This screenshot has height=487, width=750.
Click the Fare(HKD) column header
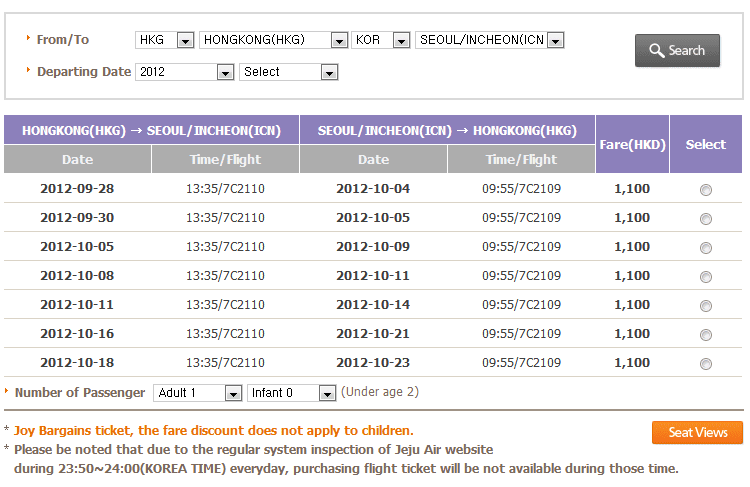[632, 145]
